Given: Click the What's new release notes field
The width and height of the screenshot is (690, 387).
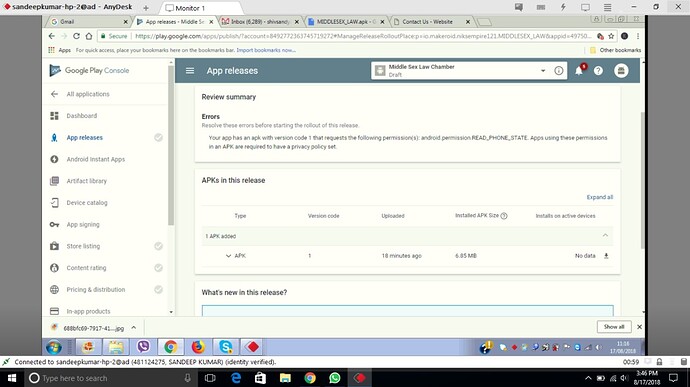Looking at the screenshot, I should click(x=407, y=310).
